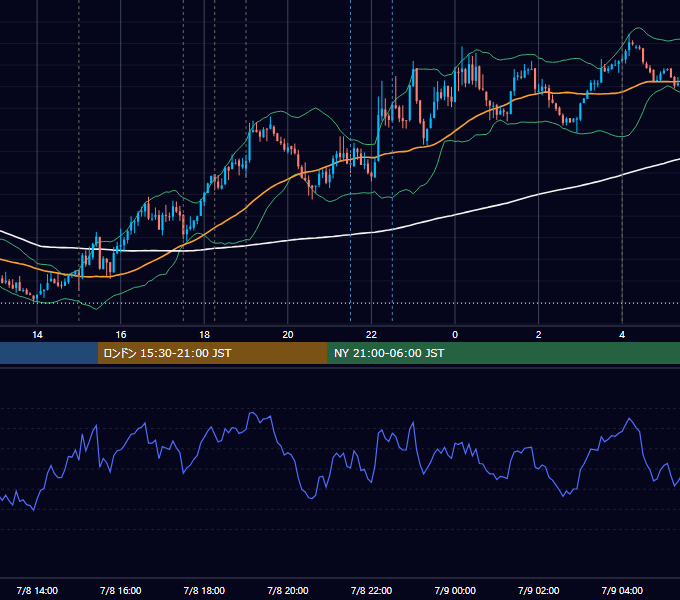Click the 7/8 22:00 time label
The width and height of the screenshot is (680, 600).
[371, 590]
